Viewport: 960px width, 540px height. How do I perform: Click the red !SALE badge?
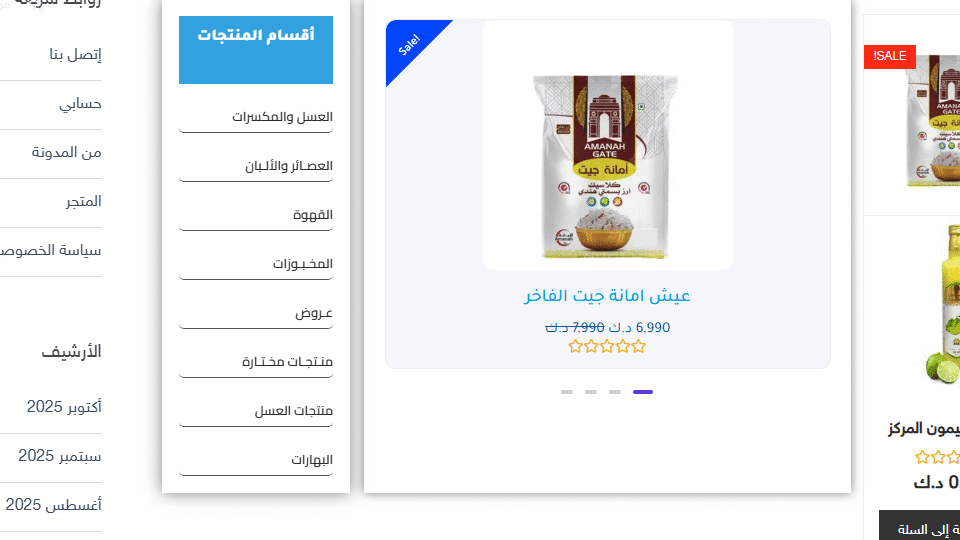890,56
